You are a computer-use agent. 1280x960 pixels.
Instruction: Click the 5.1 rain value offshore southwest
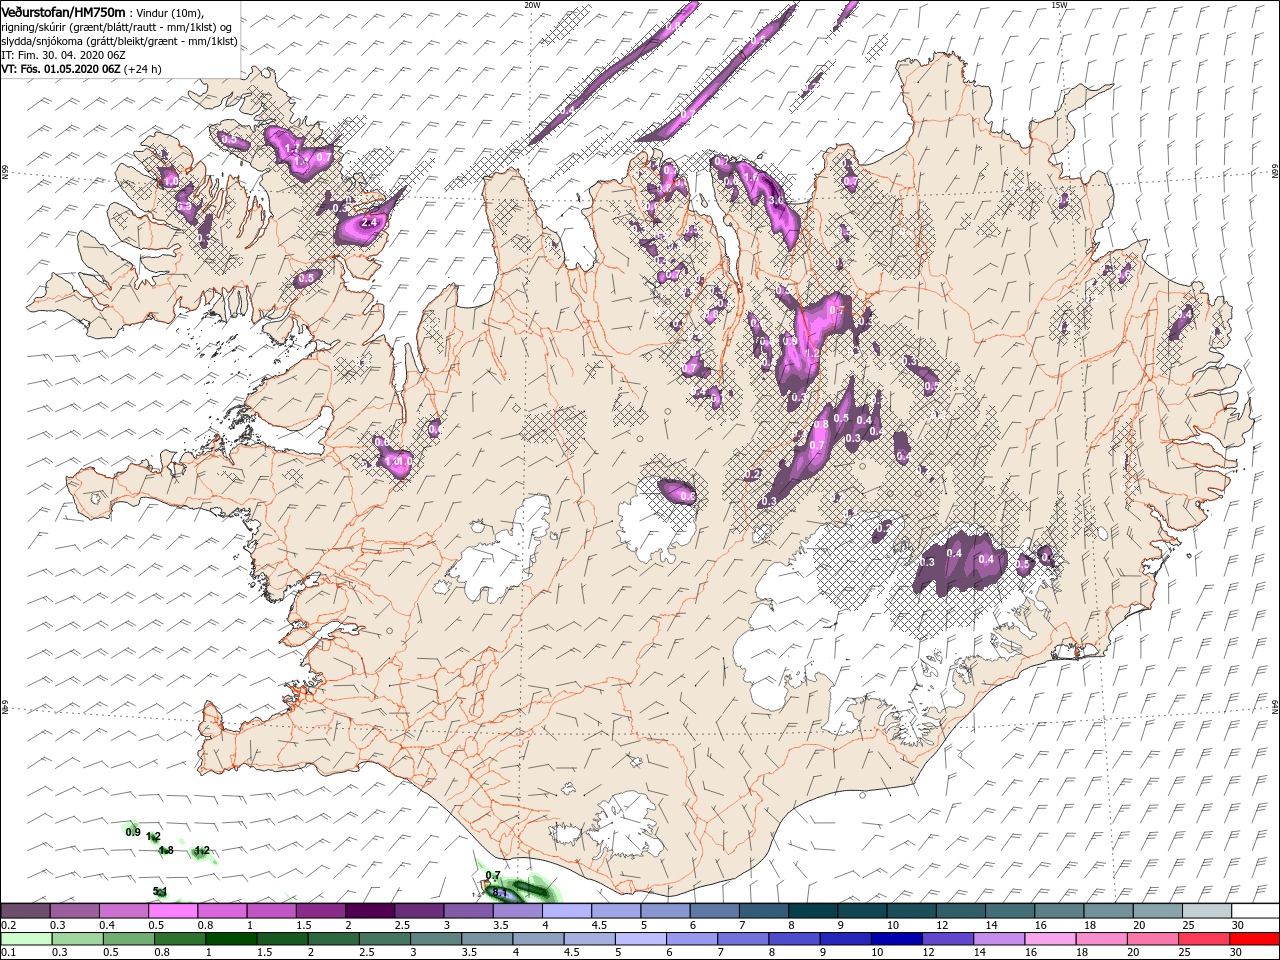point(160,891)
